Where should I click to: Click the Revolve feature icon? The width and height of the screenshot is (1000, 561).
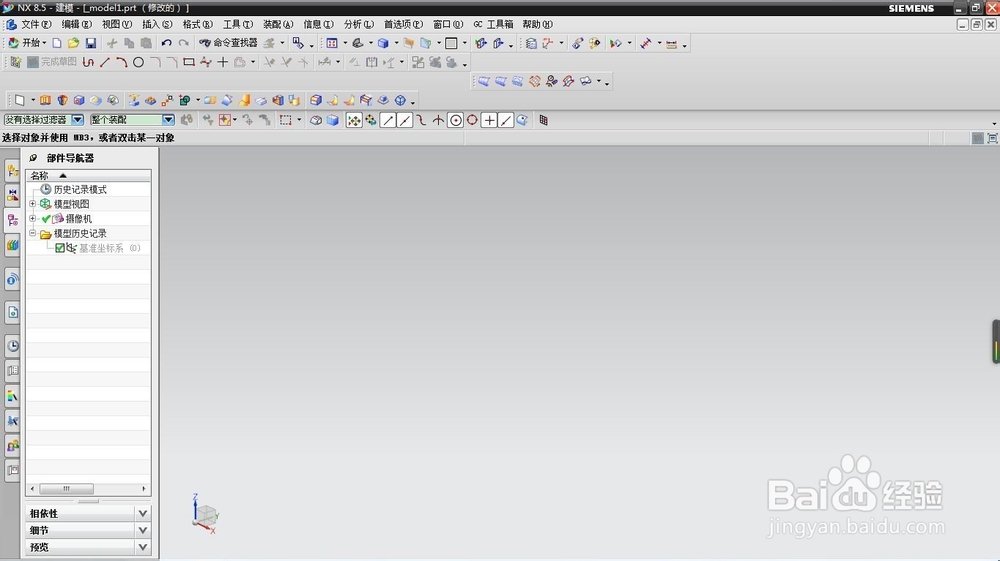tap(62, 100)
